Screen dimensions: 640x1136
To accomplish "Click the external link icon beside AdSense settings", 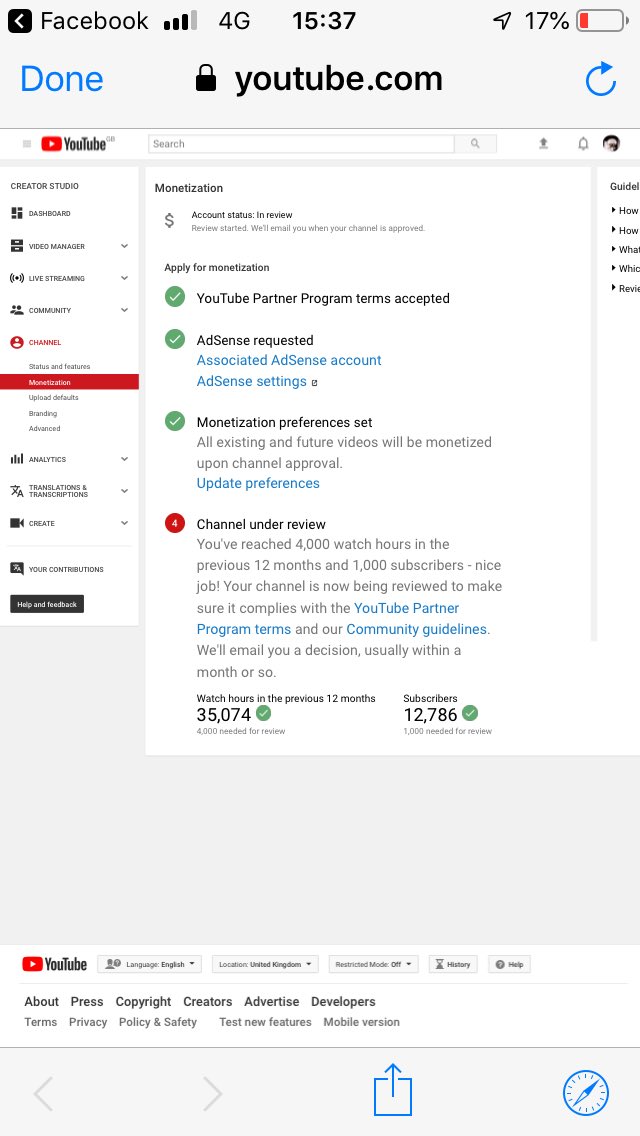I will [315, 383].
